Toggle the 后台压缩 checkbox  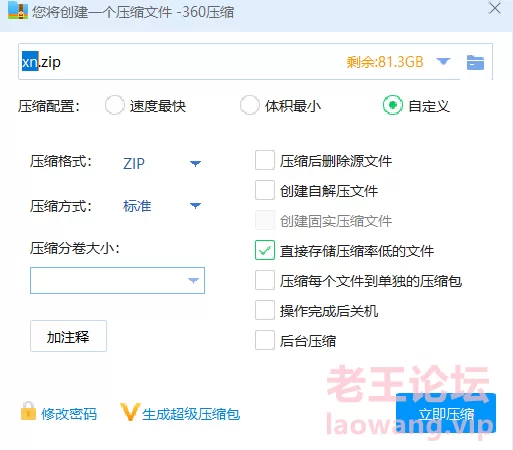265,340
